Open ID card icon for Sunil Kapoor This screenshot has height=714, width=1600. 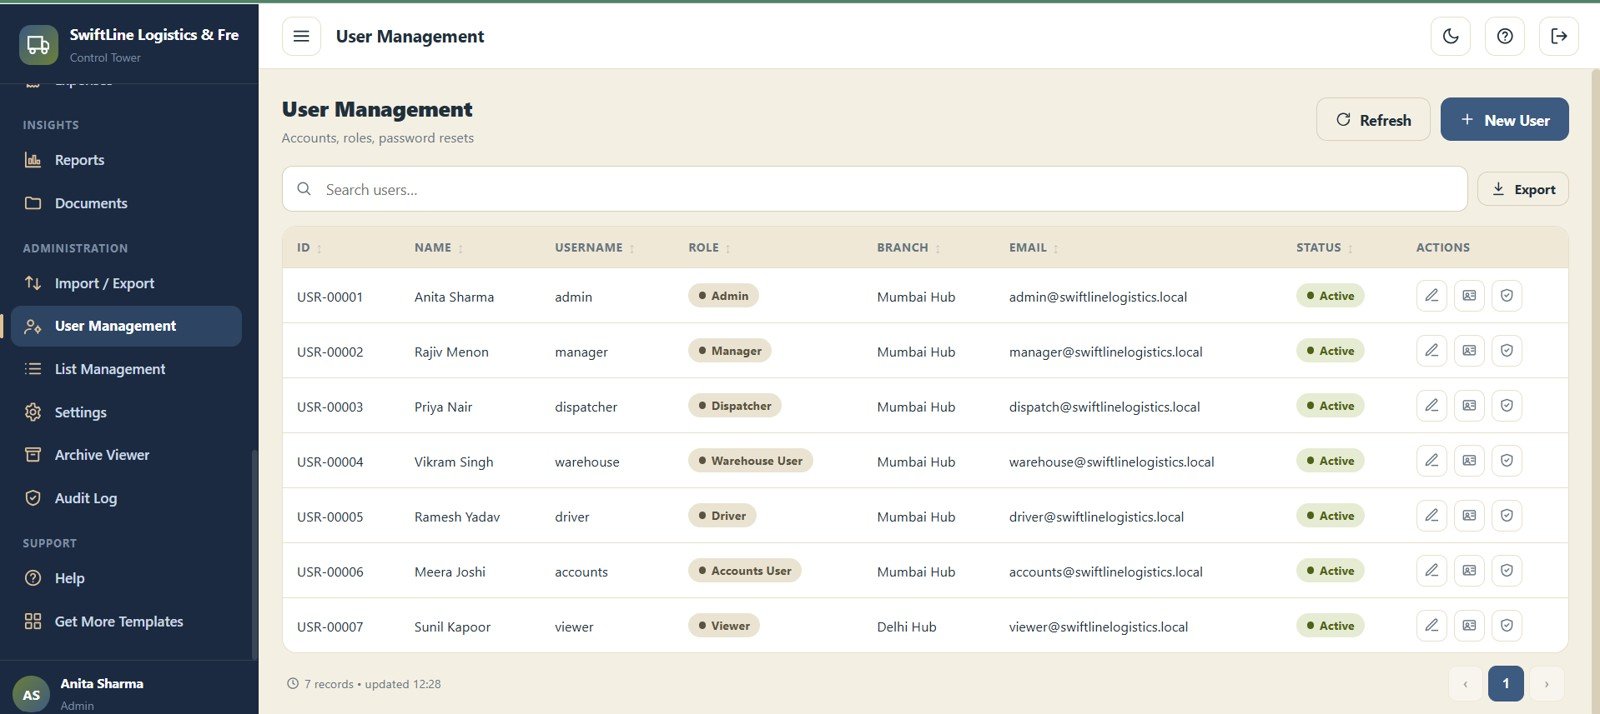(x=1469, y=625)
